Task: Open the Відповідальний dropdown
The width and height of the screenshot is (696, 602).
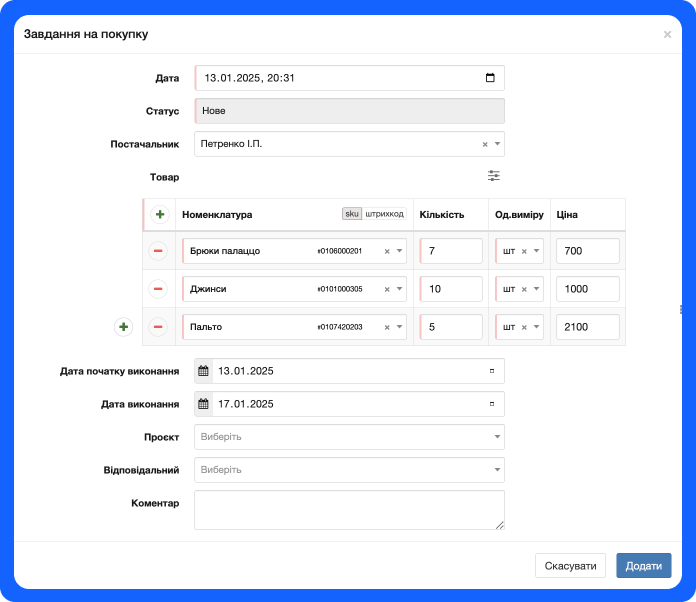Action: (497, 470)
